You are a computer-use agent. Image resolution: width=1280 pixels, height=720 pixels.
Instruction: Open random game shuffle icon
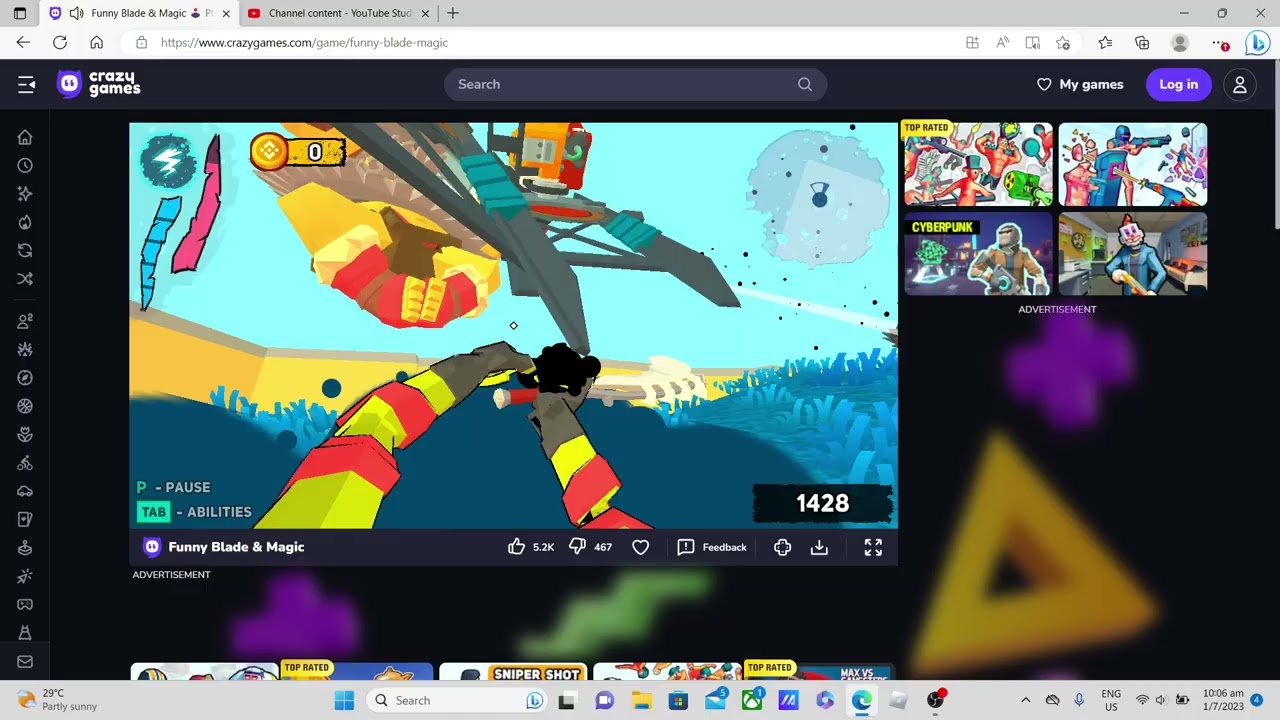coord(25,278)
